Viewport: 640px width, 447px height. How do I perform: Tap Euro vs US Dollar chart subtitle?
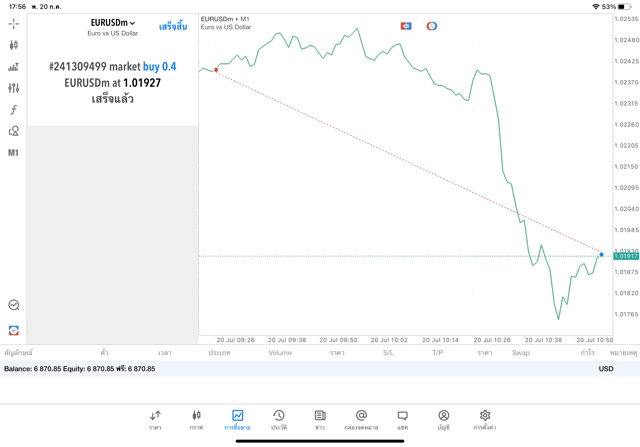pos(226,27)
